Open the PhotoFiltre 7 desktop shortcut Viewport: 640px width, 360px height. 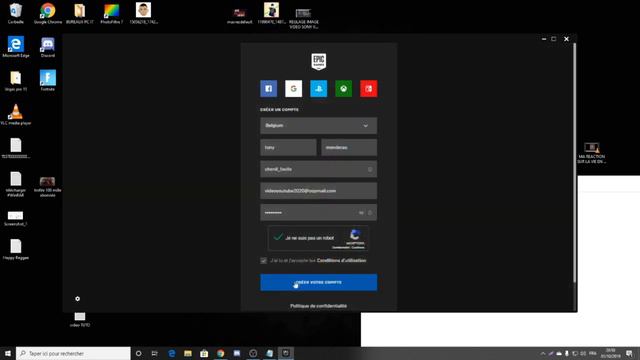[111, 13]
